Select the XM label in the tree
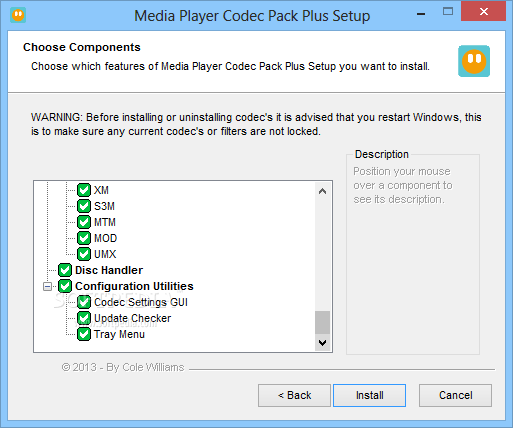The height and width of the screenshot is (428, 513). [101, 190]
